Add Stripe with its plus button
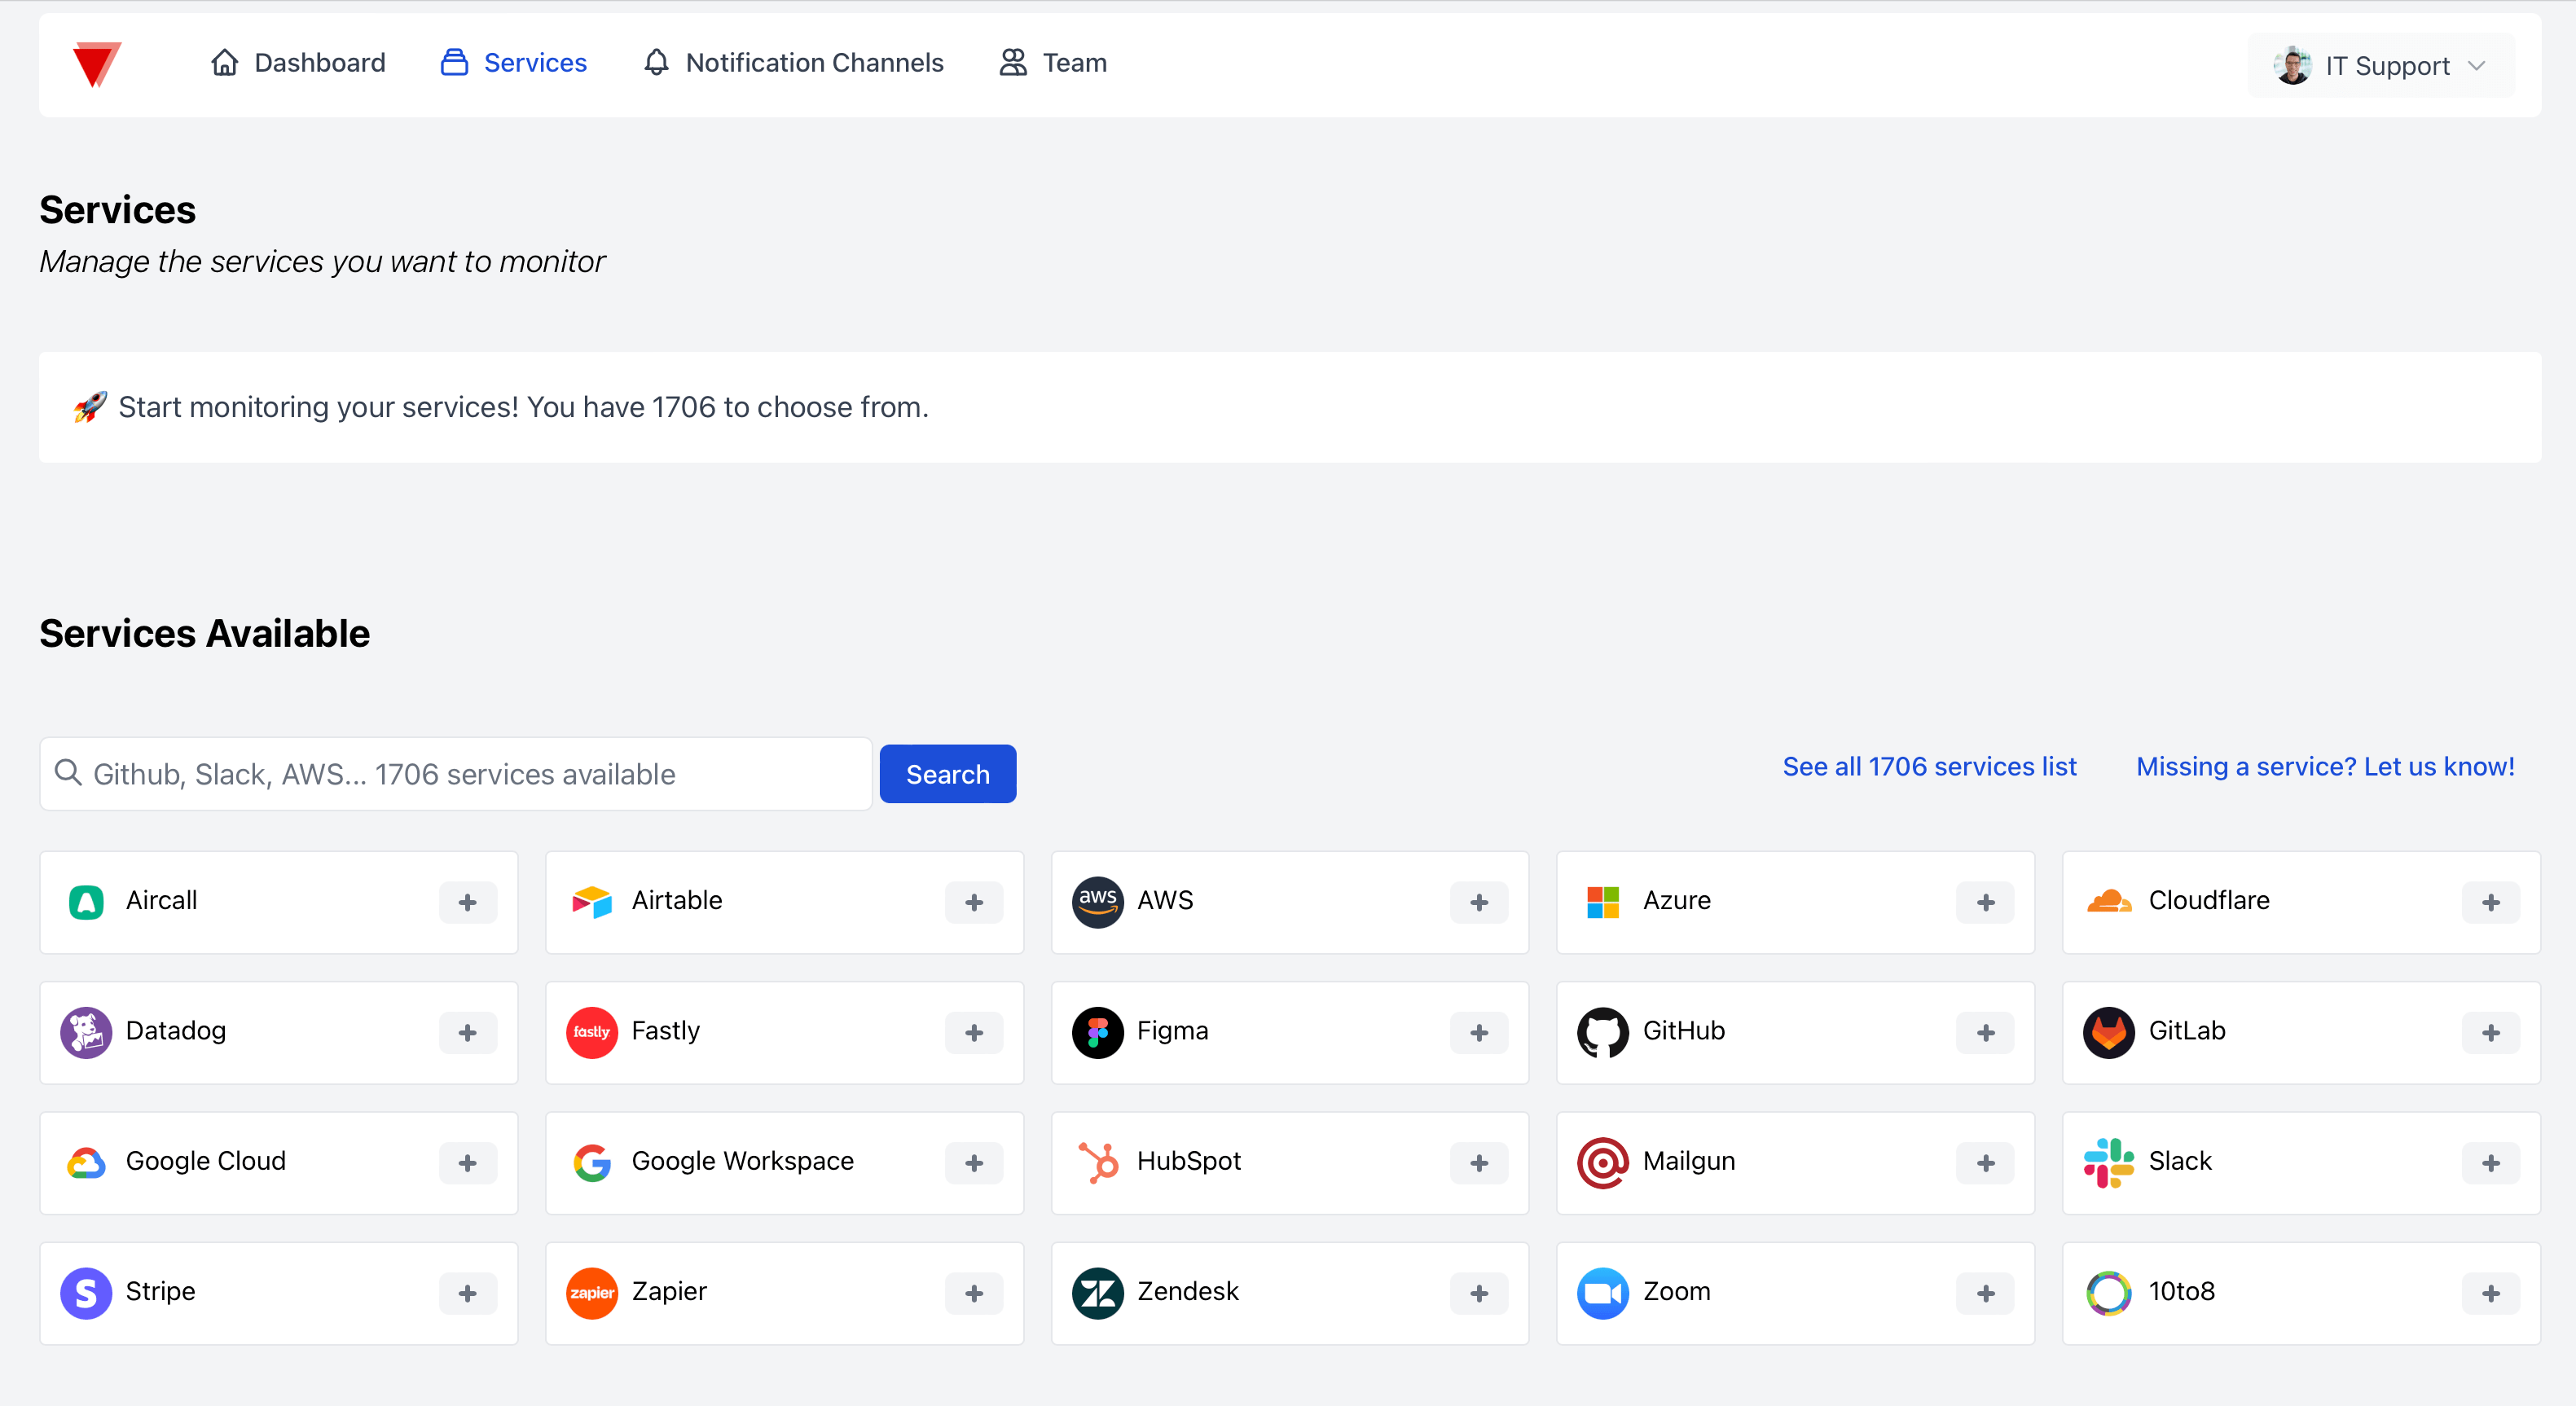2576x1406 pixels. (x=468, y=1294)
